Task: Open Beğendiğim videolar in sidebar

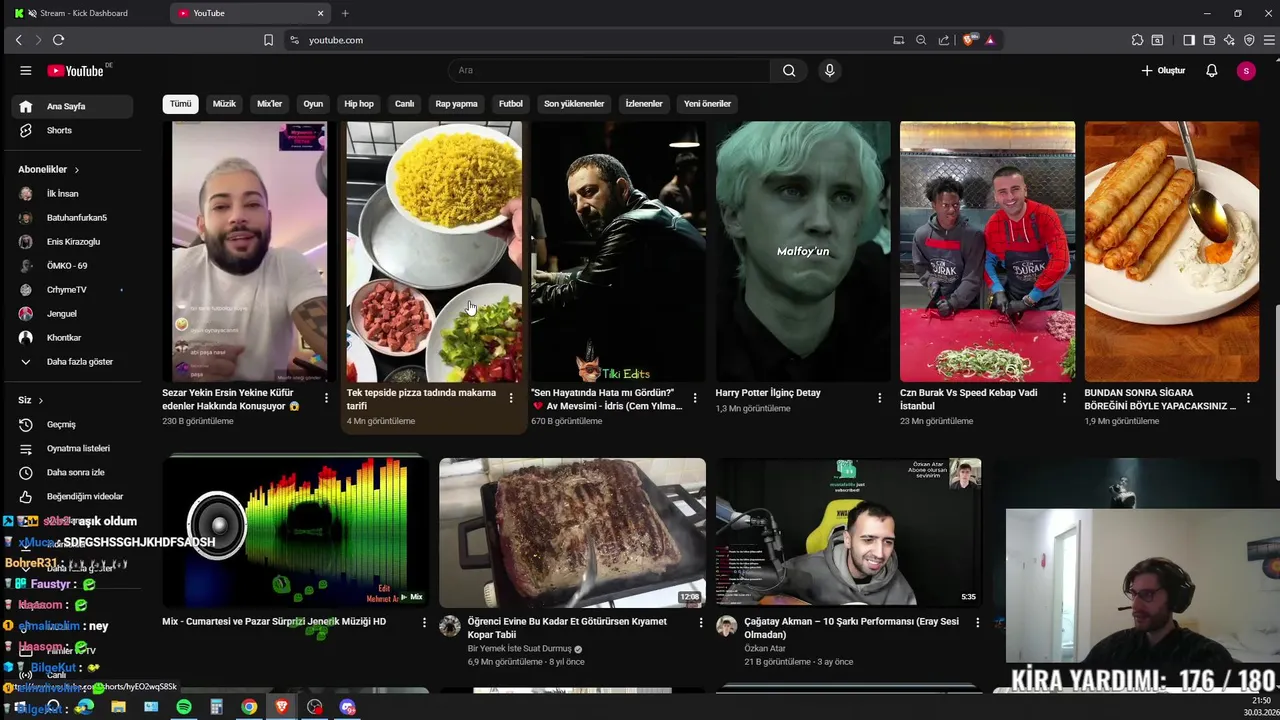Action: tap(72, 497)
